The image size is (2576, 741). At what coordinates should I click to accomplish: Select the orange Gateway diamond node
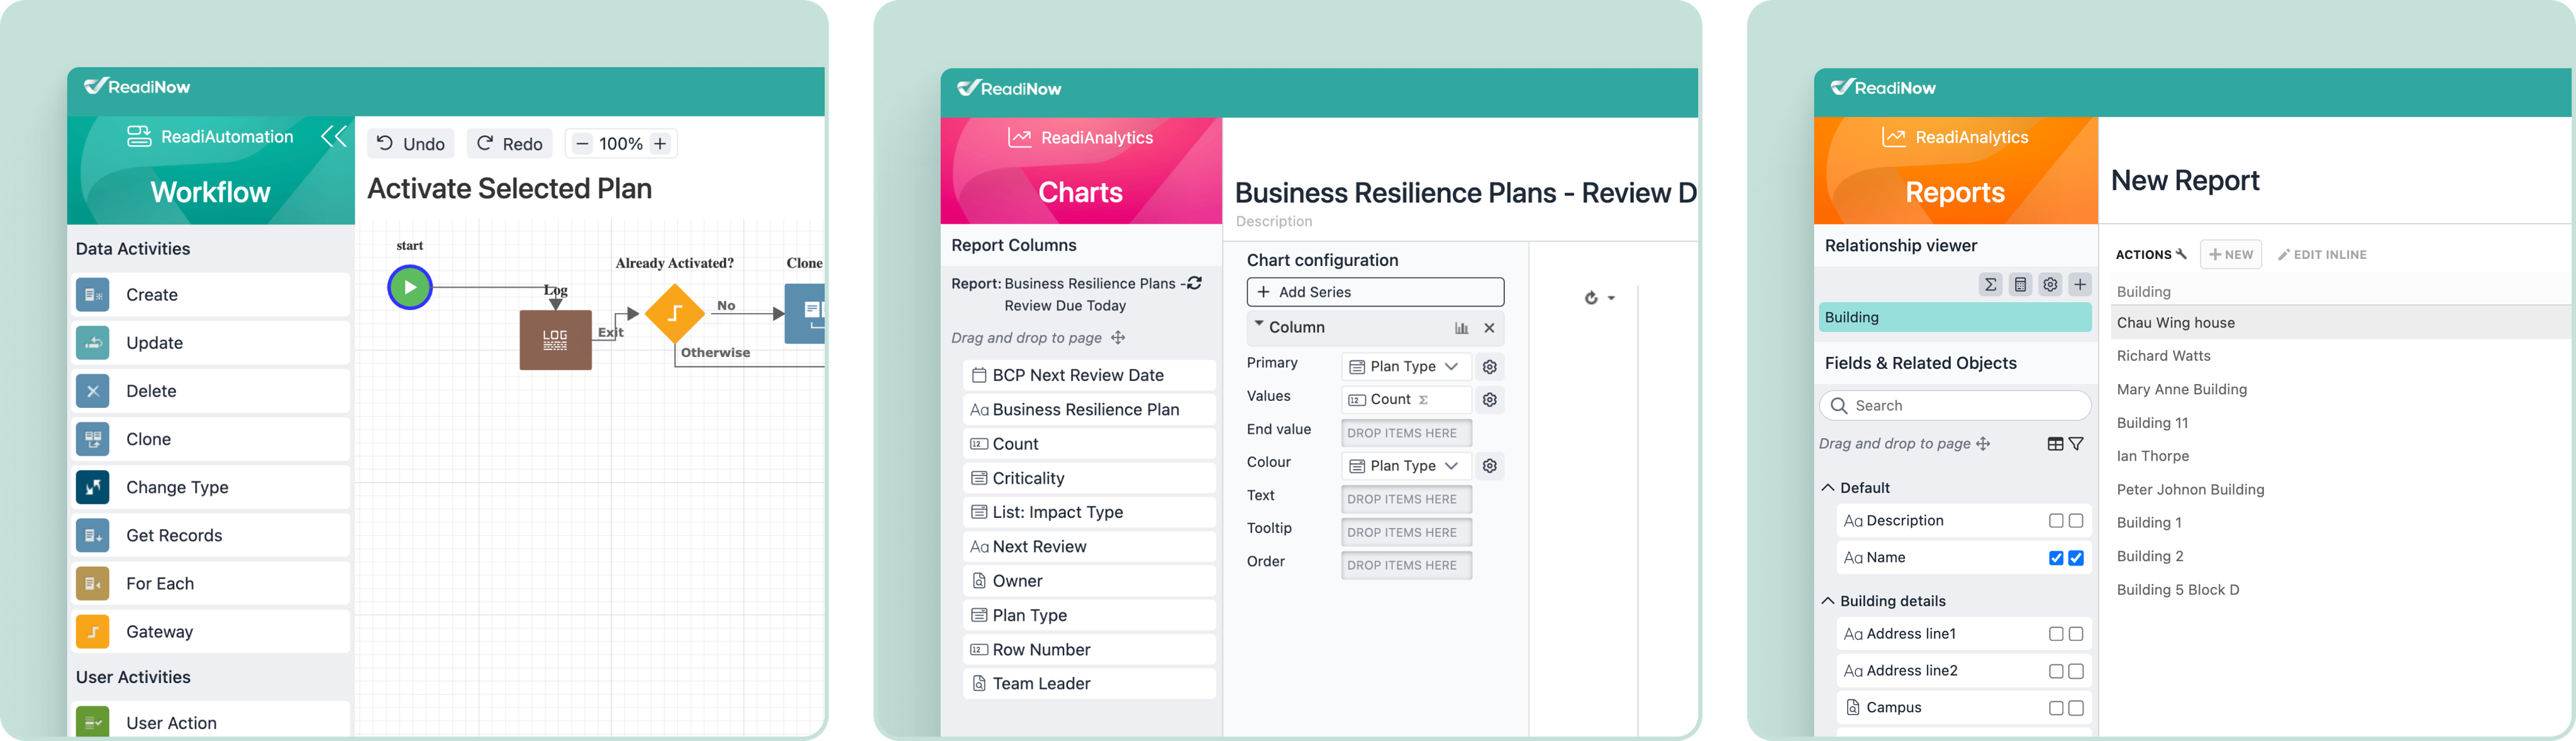(x=675, y=313)
